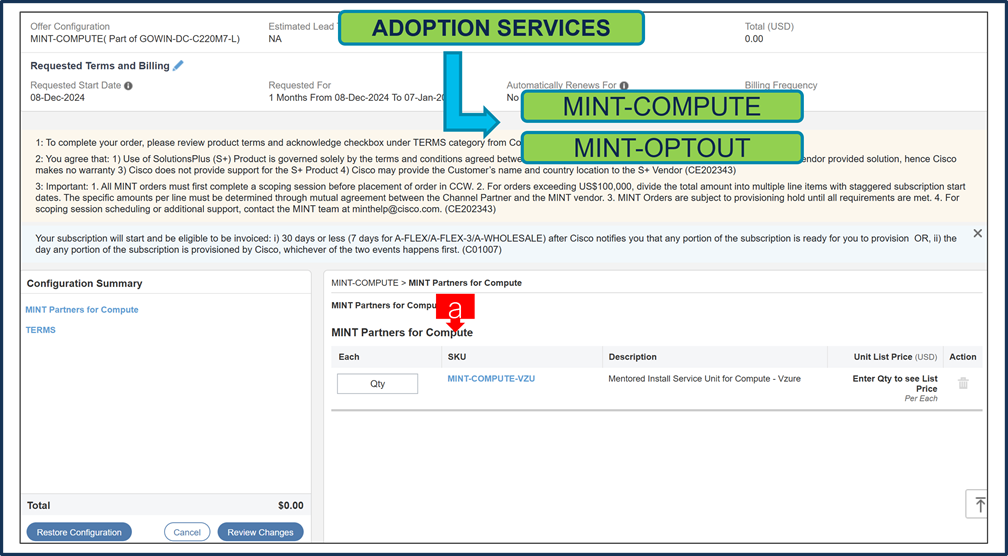Viewport: 1008px width, 556px height.
Task: Click Restore Configuration button
Action: pos(79,532)
